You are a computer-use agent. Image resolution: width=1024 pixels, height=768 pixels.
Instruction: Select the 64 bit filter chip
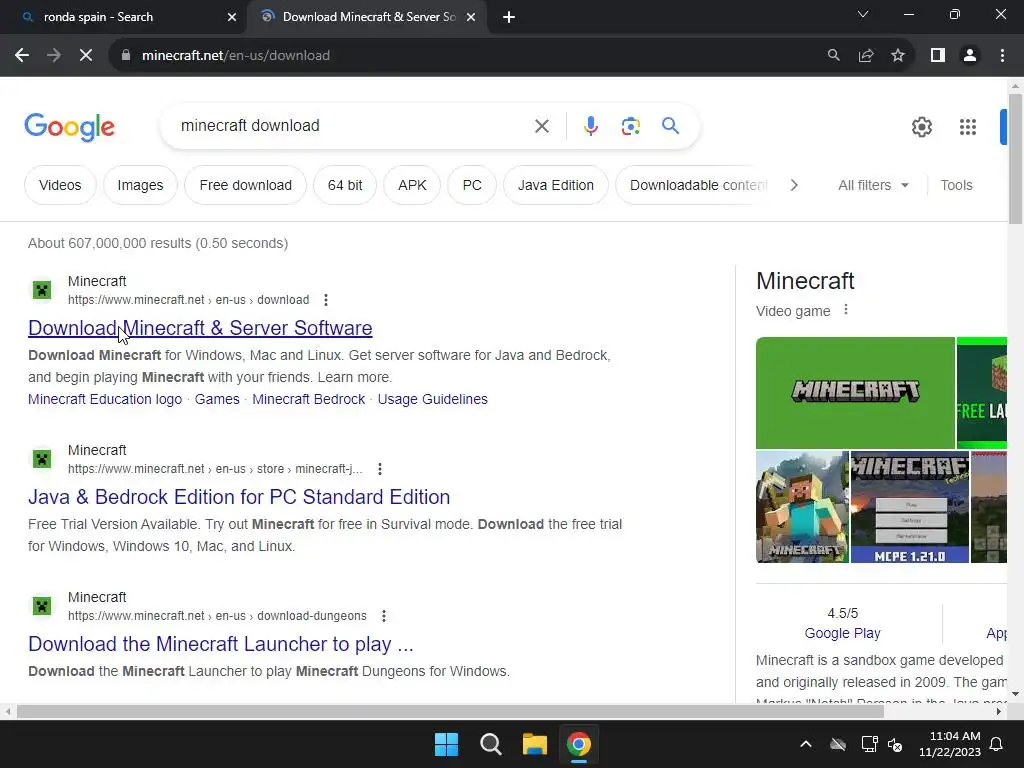[345, 185]
